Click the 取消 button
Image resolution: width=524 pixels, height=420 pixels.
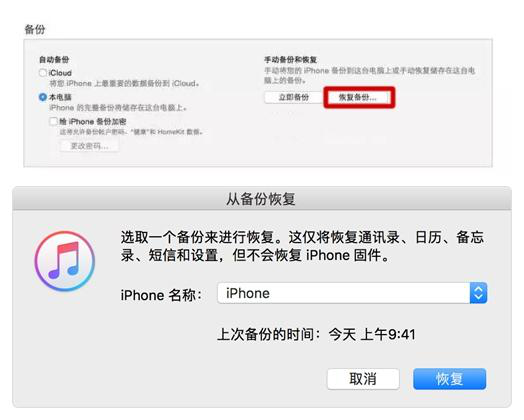point(363,379)
